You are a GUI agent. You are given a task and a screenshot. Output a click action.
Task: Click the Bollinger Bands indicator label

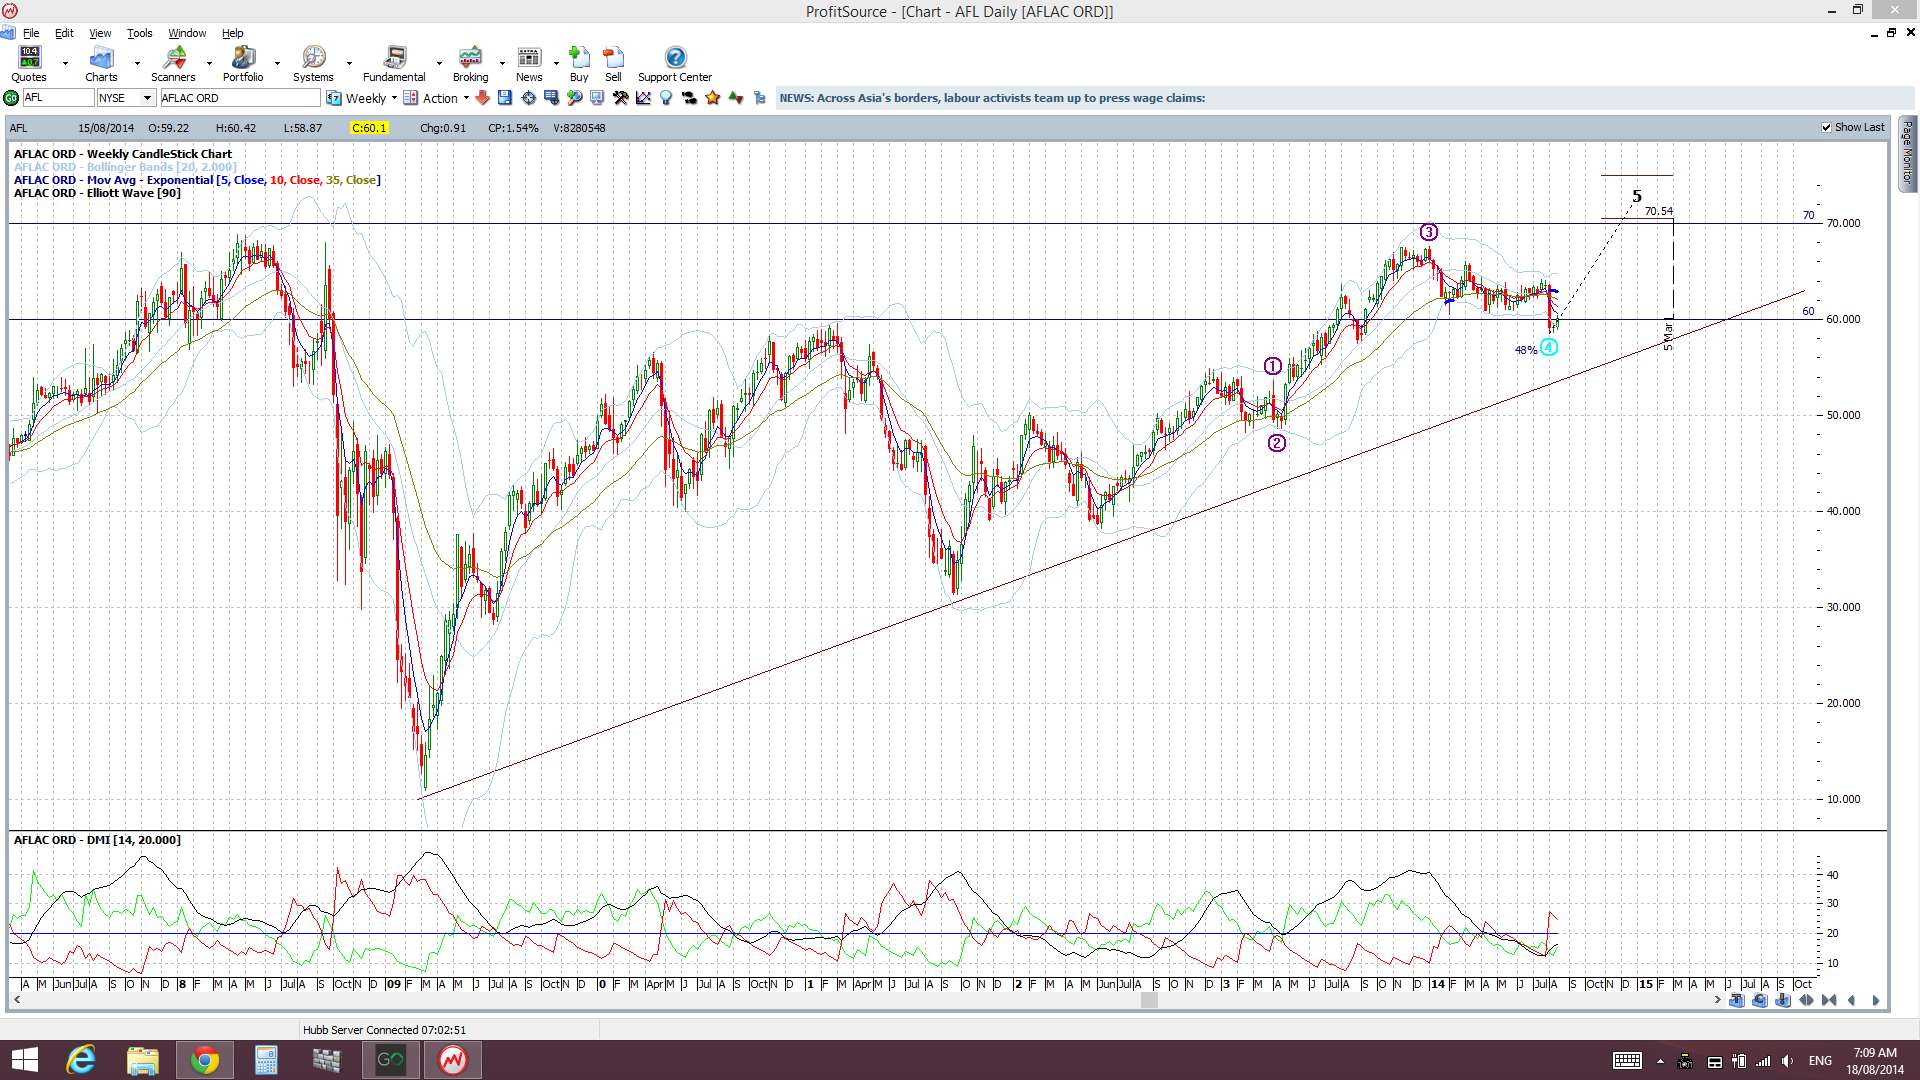(x=125, y=167)
